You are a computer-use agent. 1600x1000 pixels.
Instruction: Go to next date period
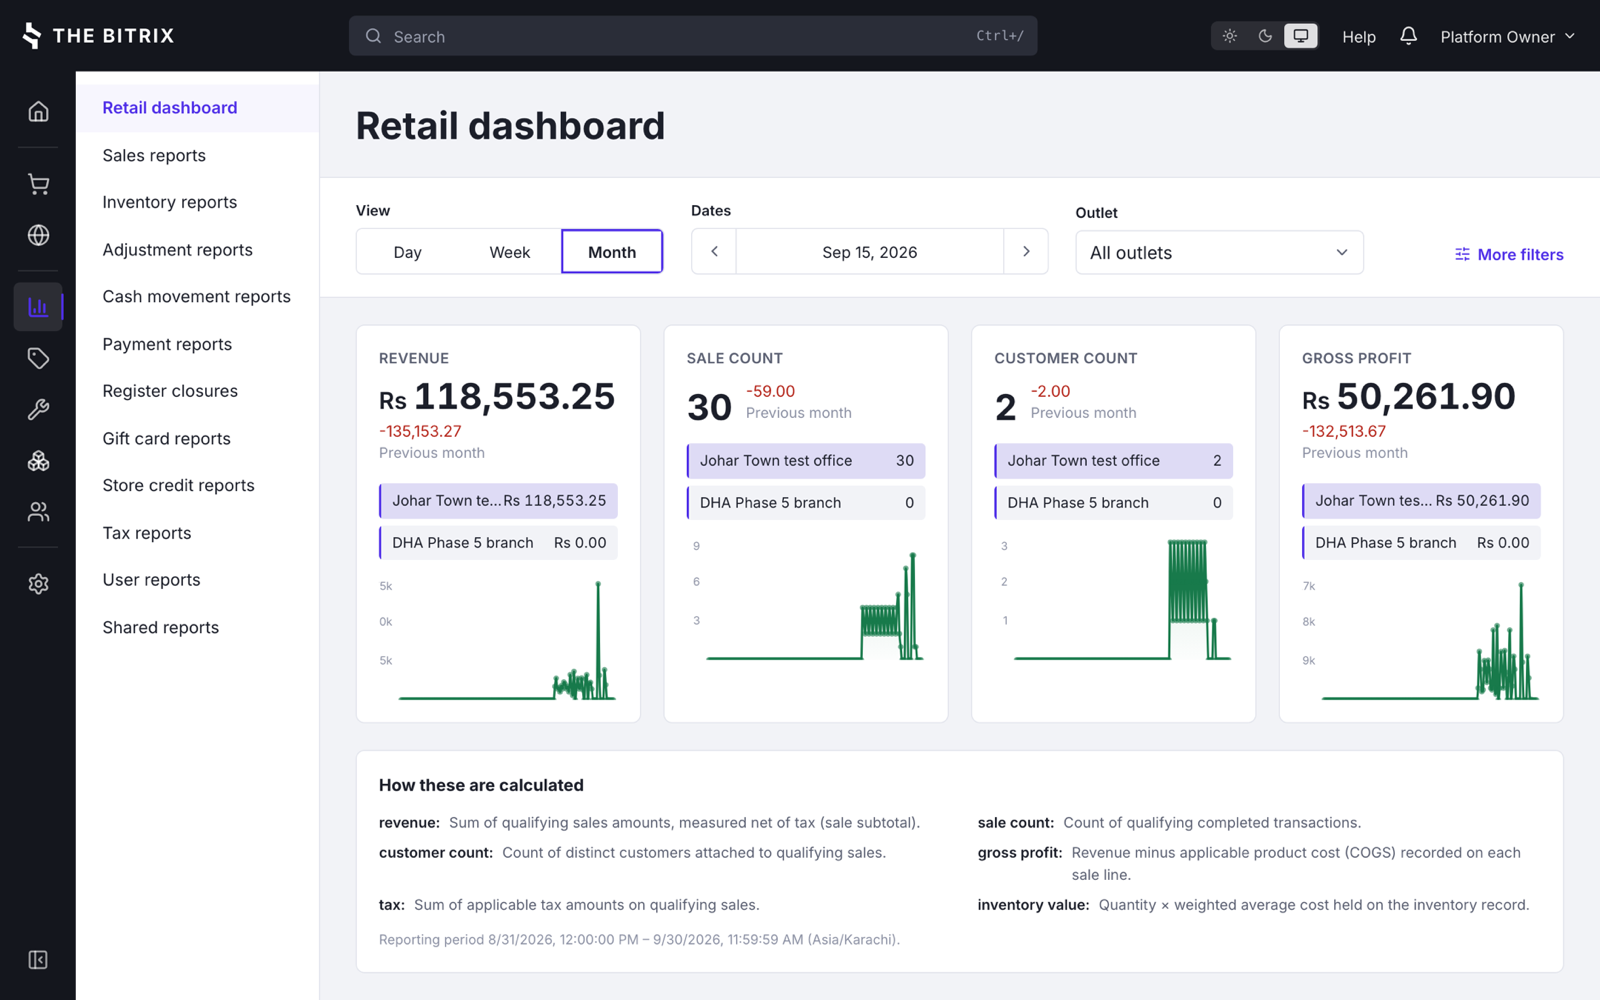tap(1026, 252)
